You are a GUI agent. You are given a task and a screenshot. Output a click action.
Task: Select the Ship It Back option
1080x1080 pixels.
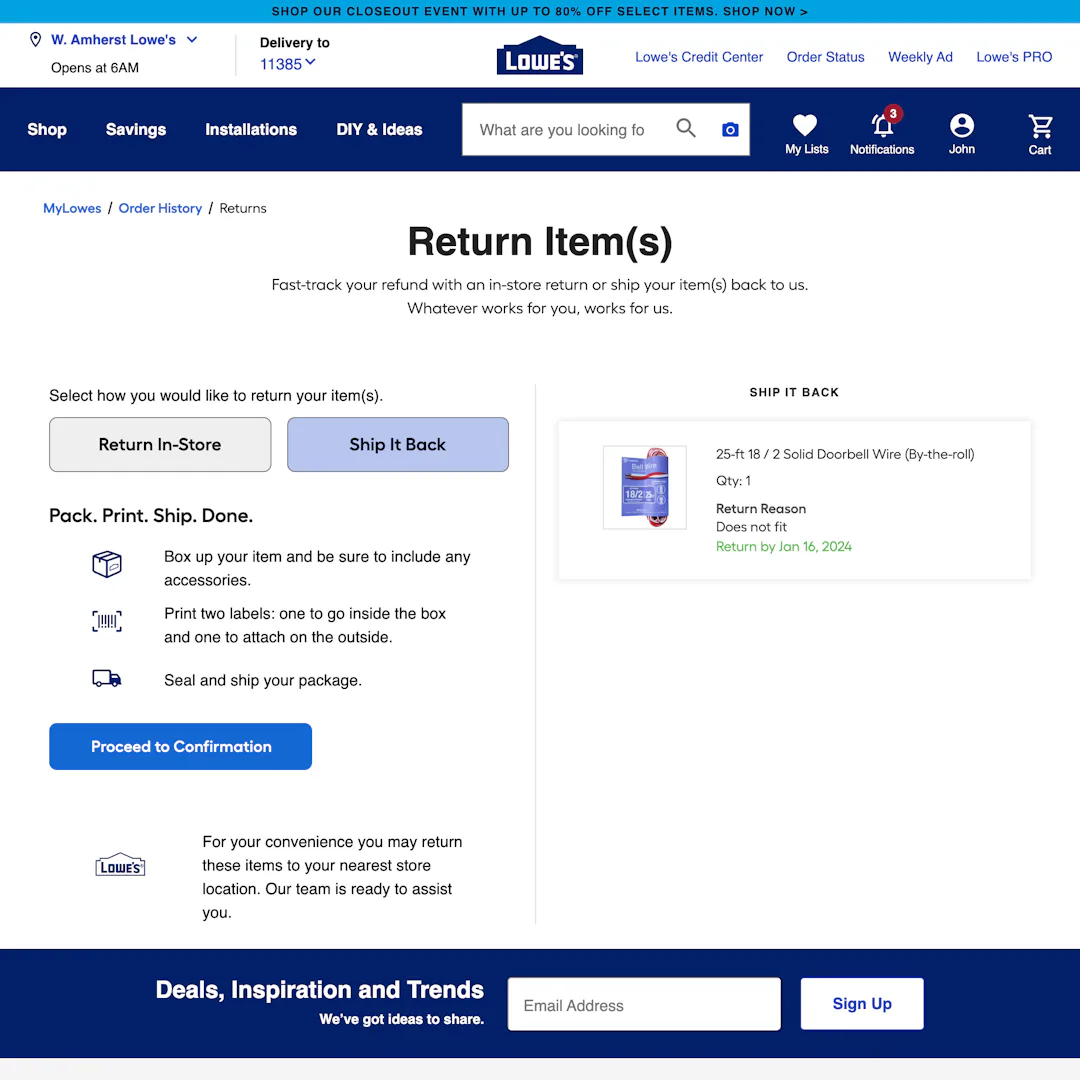[x=397, y=444]
